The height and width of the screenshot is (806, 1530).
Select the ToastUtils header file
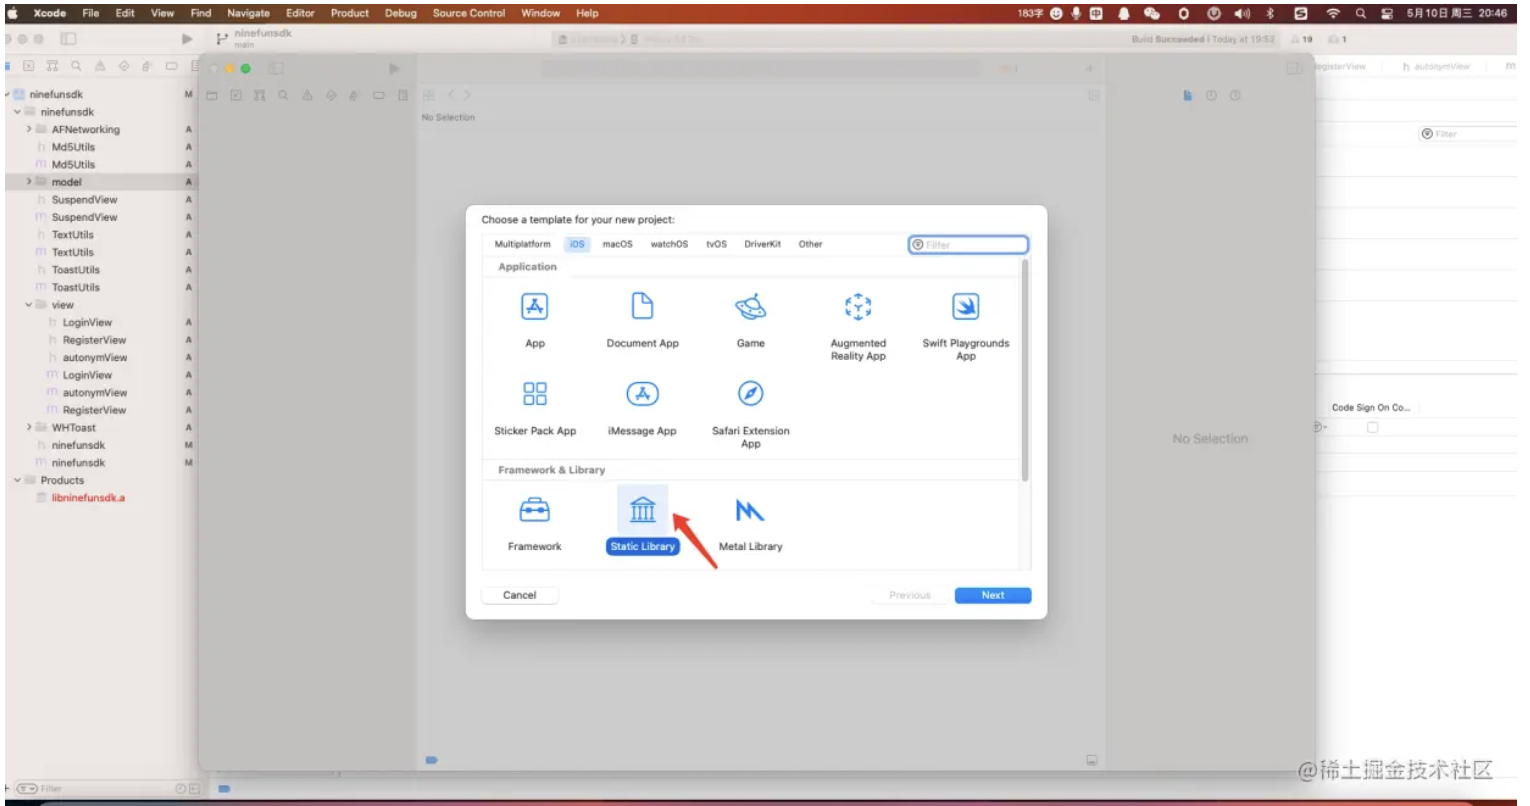(x=75, y=270)
